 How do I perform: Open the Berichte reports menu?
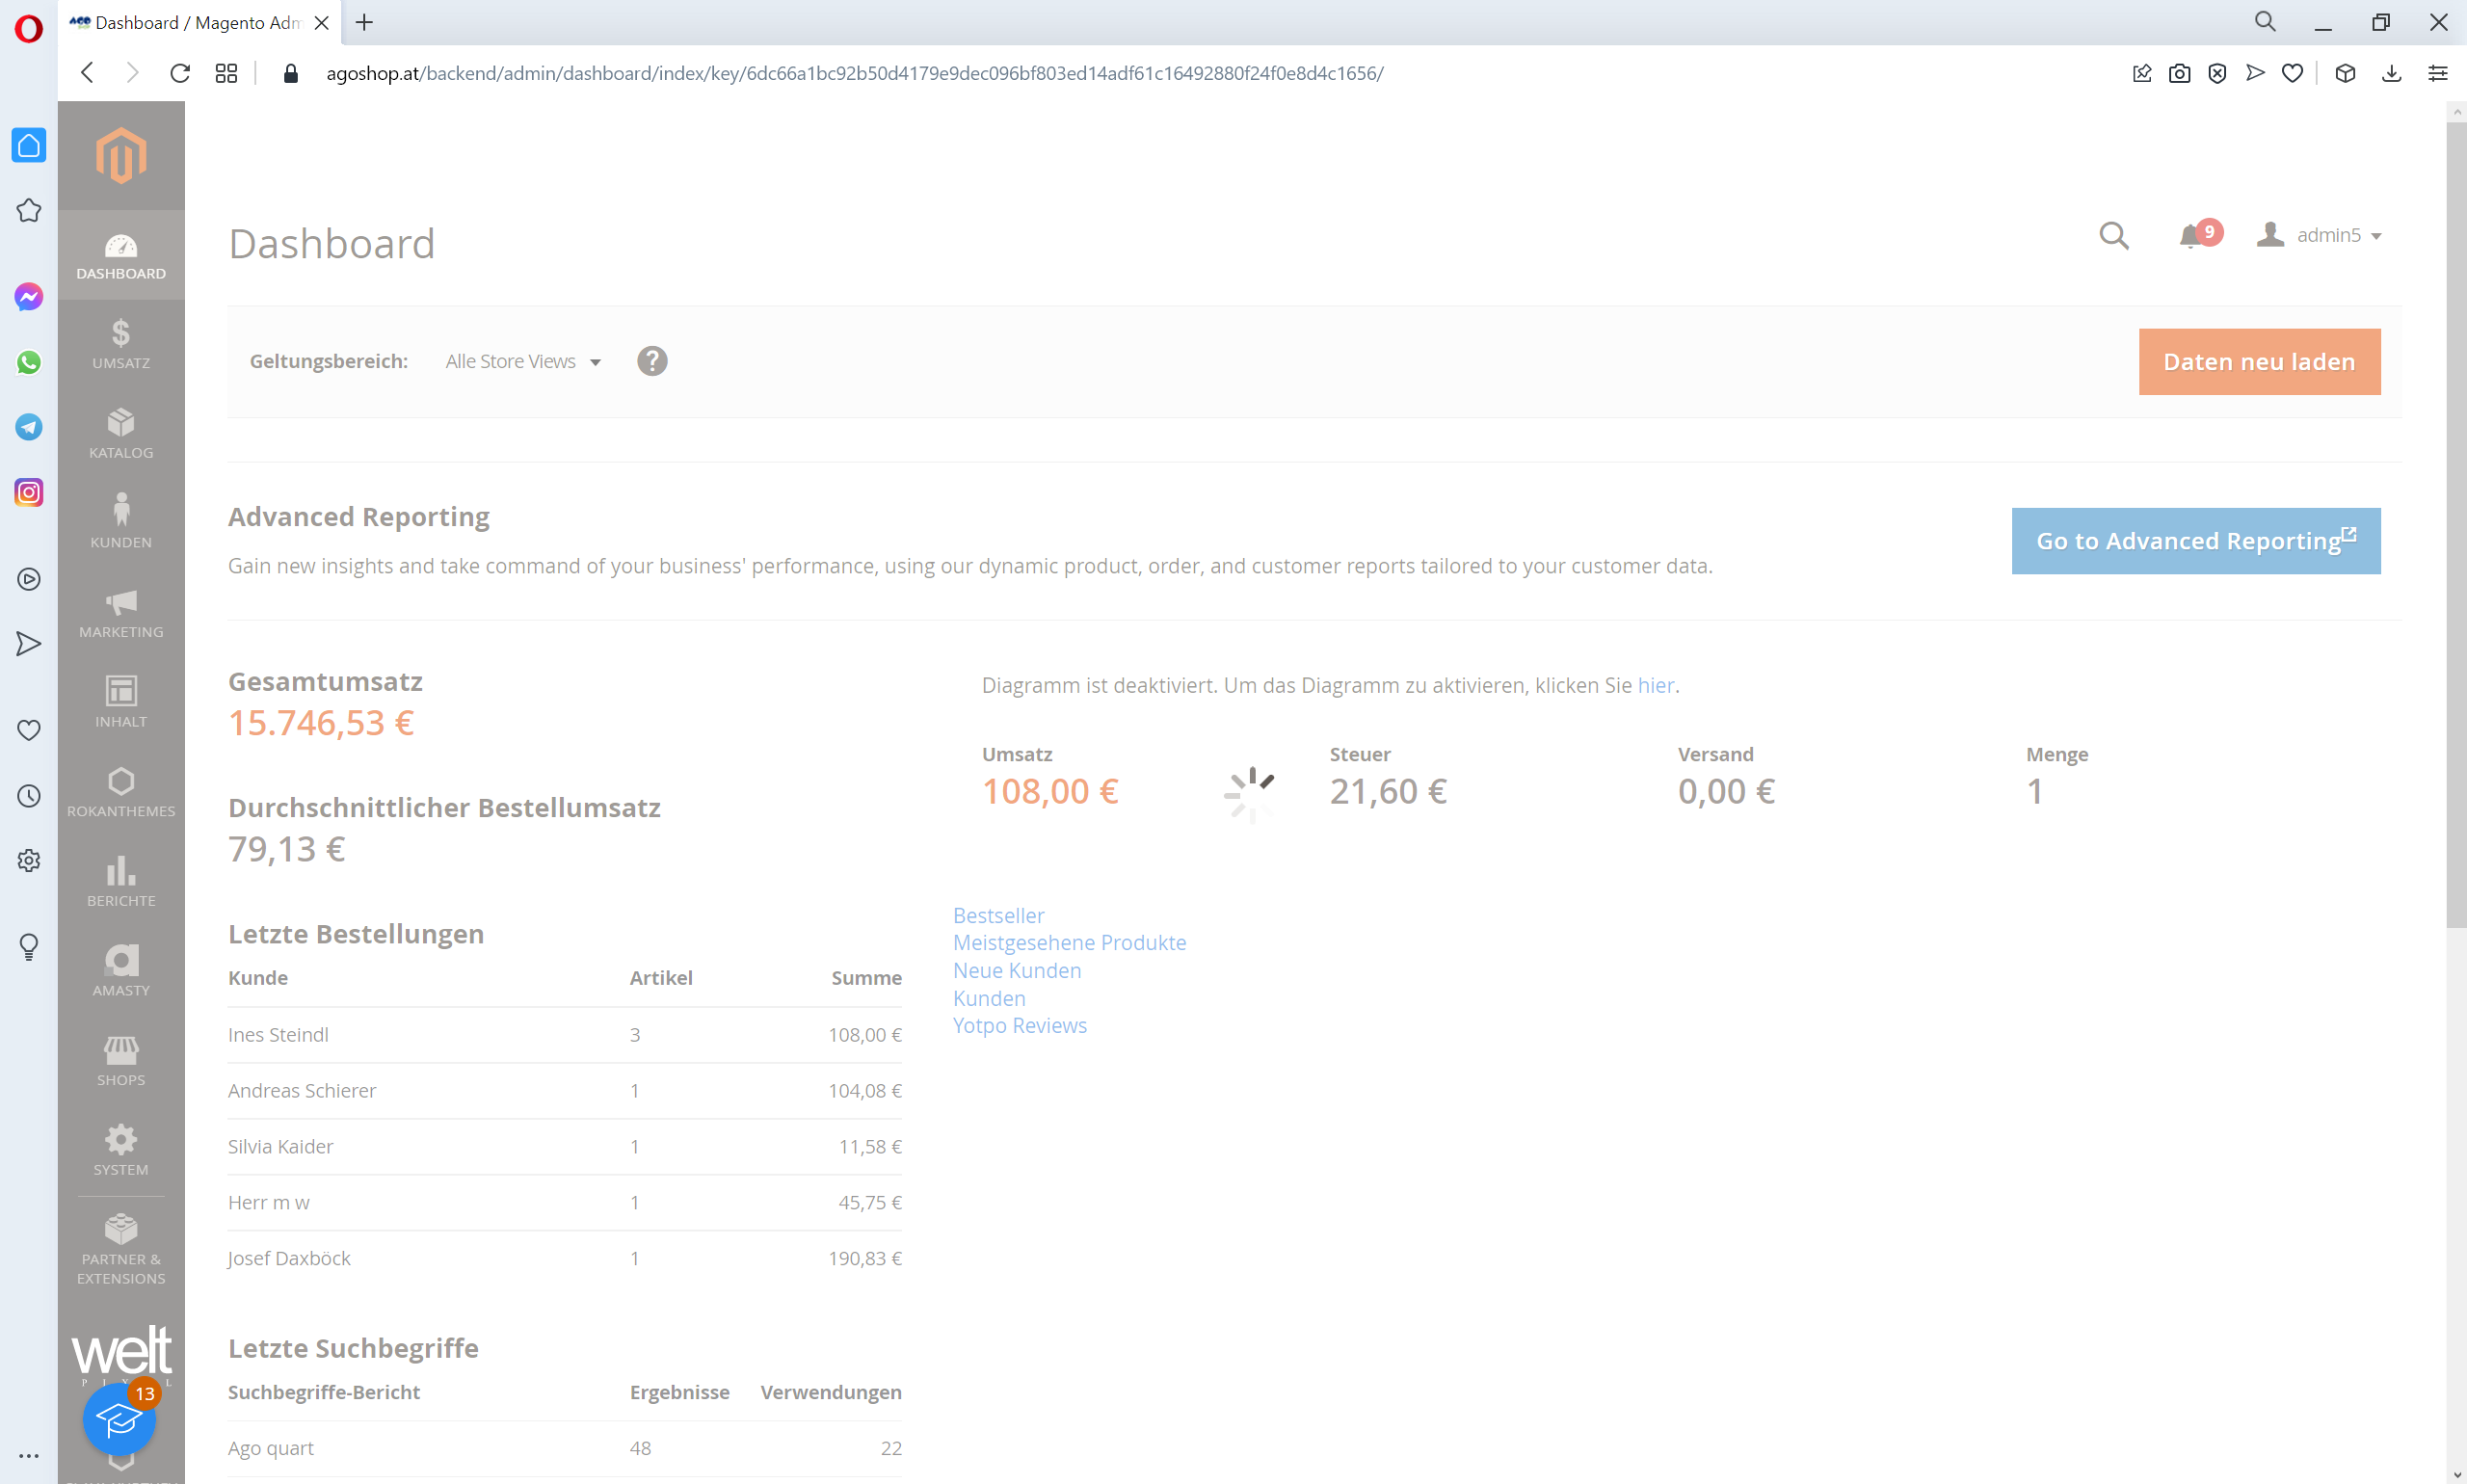[x=121, y=881]
